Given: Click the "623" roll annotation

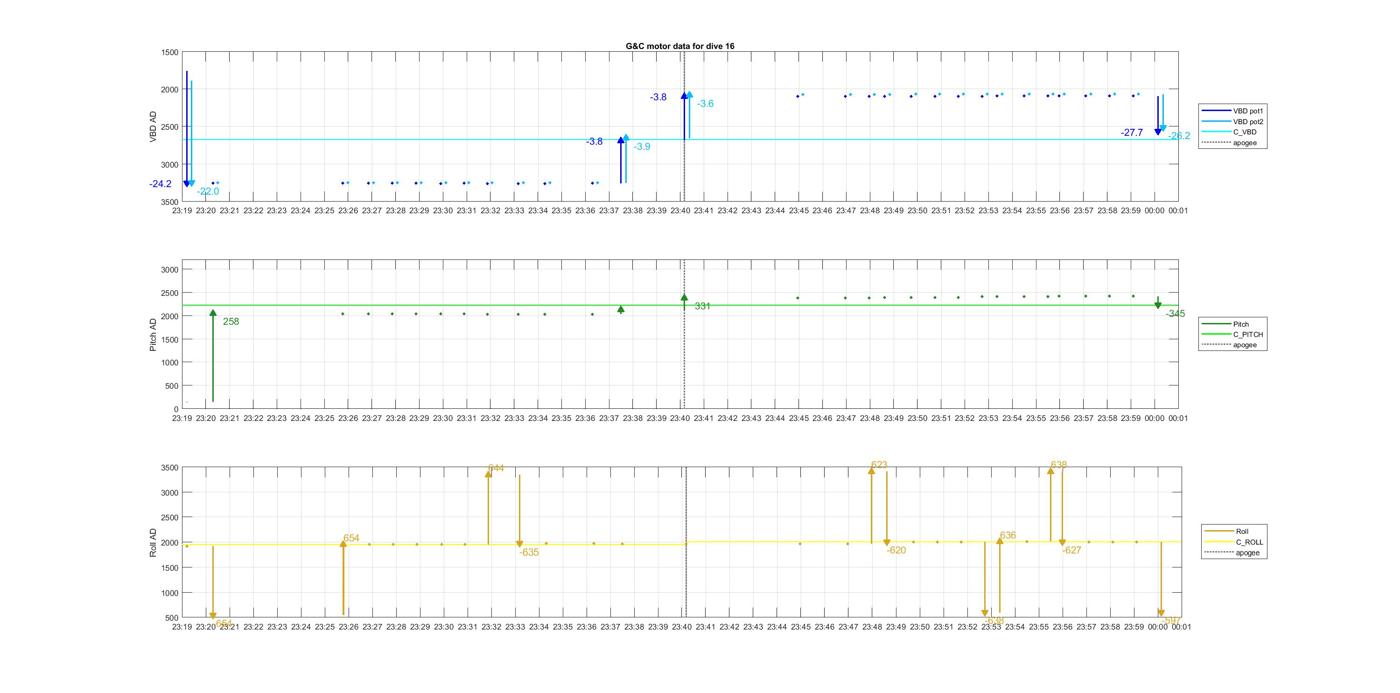Looking at the screenshot, I should 879,465.
